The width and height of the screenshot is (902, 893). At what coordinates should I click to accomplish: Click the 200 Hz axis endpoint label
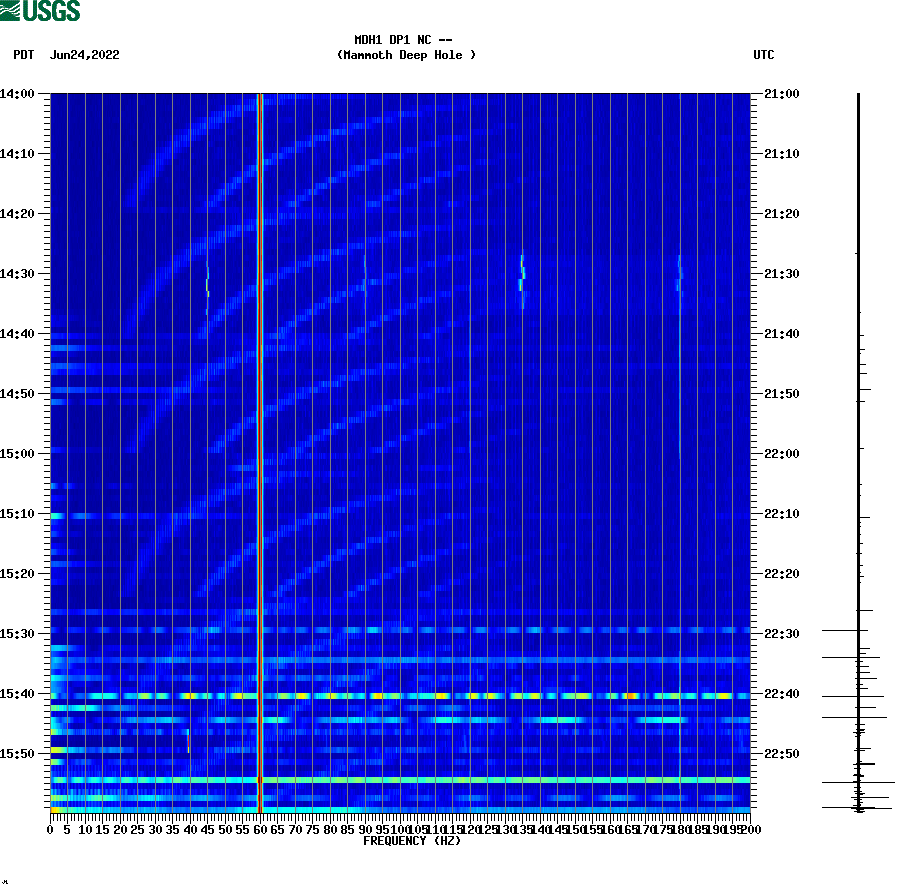click(x=748, y=828)
